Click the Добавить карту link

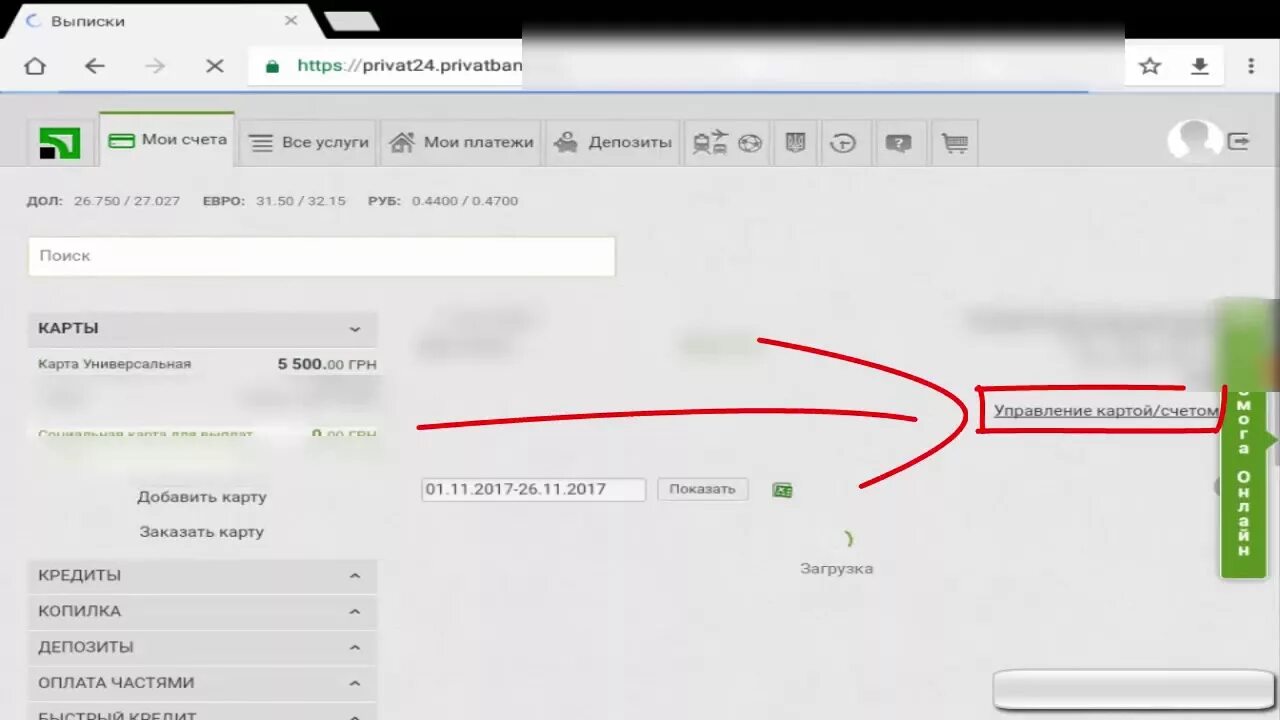coord(202,497)
